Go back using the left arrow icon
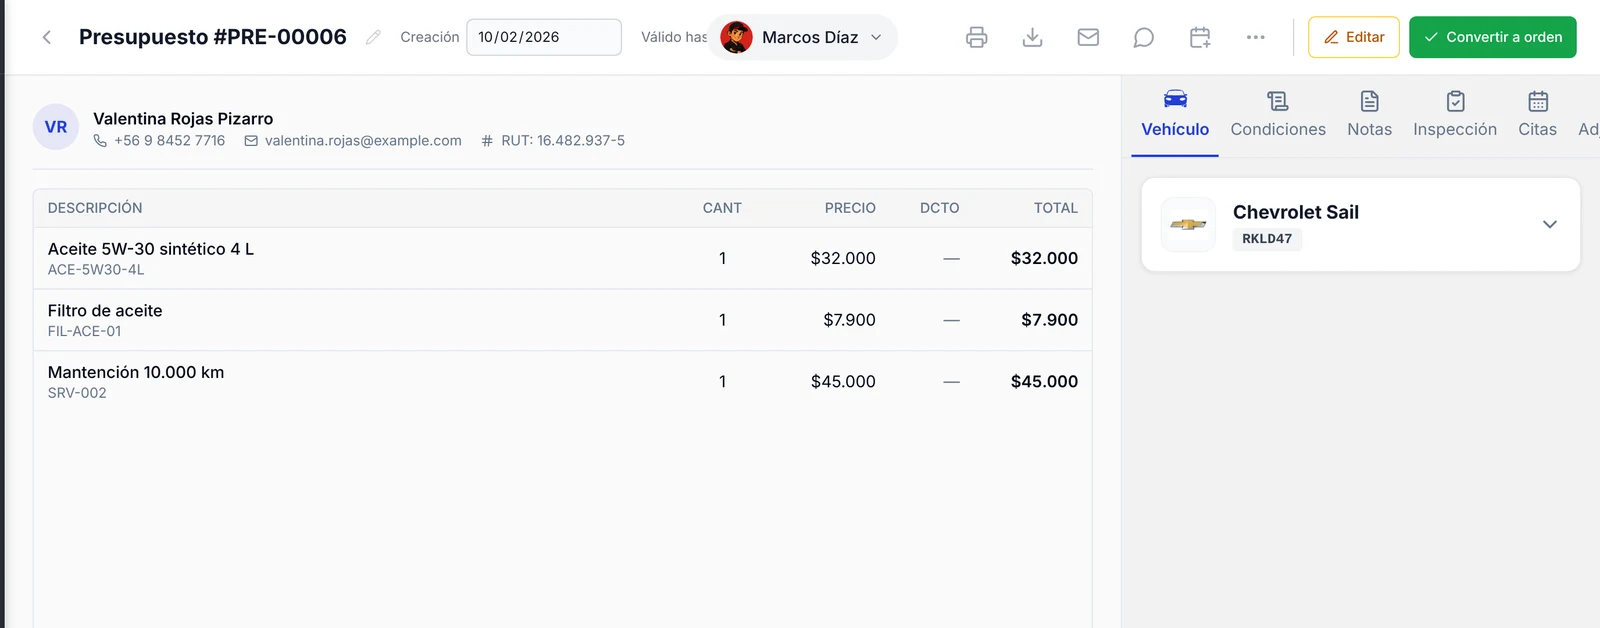This screenshot has height=628, width=1600. click(46, 37)
